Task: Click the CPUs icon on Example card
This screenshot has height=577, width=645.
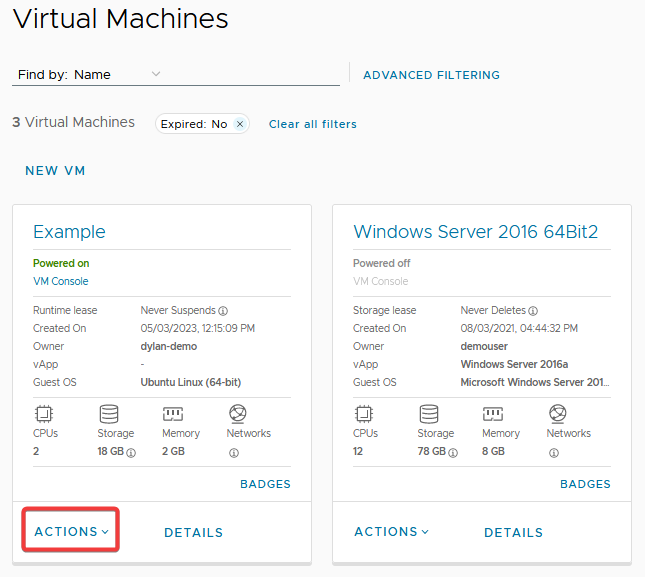Action: coord(43,413)
